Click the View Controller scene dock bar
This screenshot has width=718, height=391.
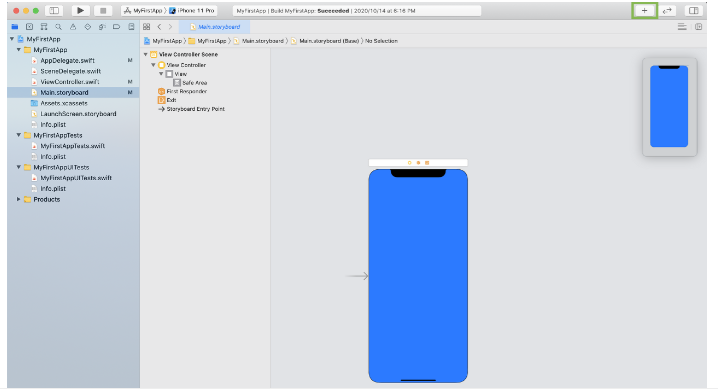pyautogui.click(x=418, y=163)
